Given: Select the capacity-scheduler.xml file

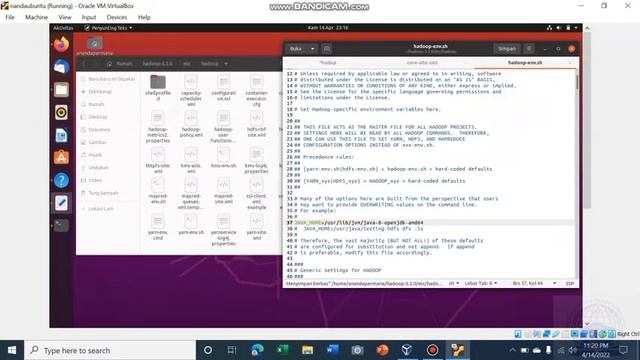Looking at the screenshot, I should 191,90.
